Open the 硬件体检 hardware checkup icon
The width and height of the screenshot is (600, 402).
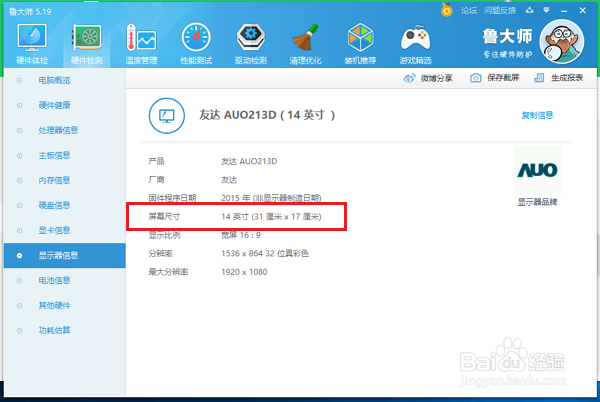click(32, 37)
